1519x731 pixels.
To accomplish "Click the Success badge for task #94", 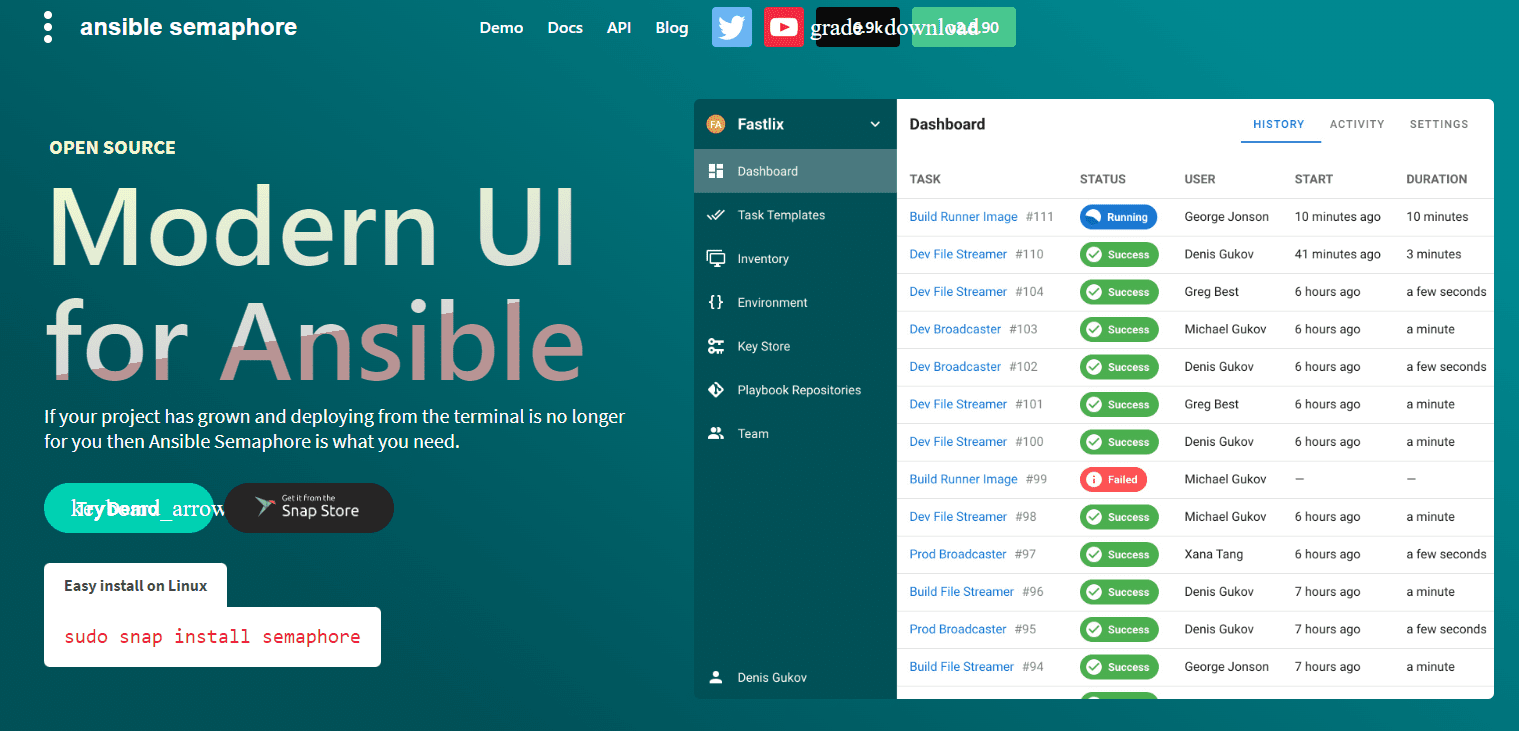I will [x=1119, y=667].
